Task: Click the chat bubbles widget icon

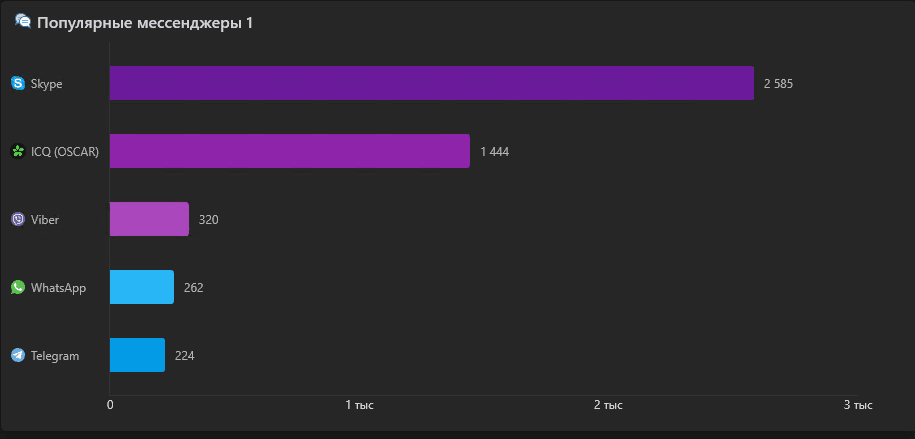Action: click(23, 22)
